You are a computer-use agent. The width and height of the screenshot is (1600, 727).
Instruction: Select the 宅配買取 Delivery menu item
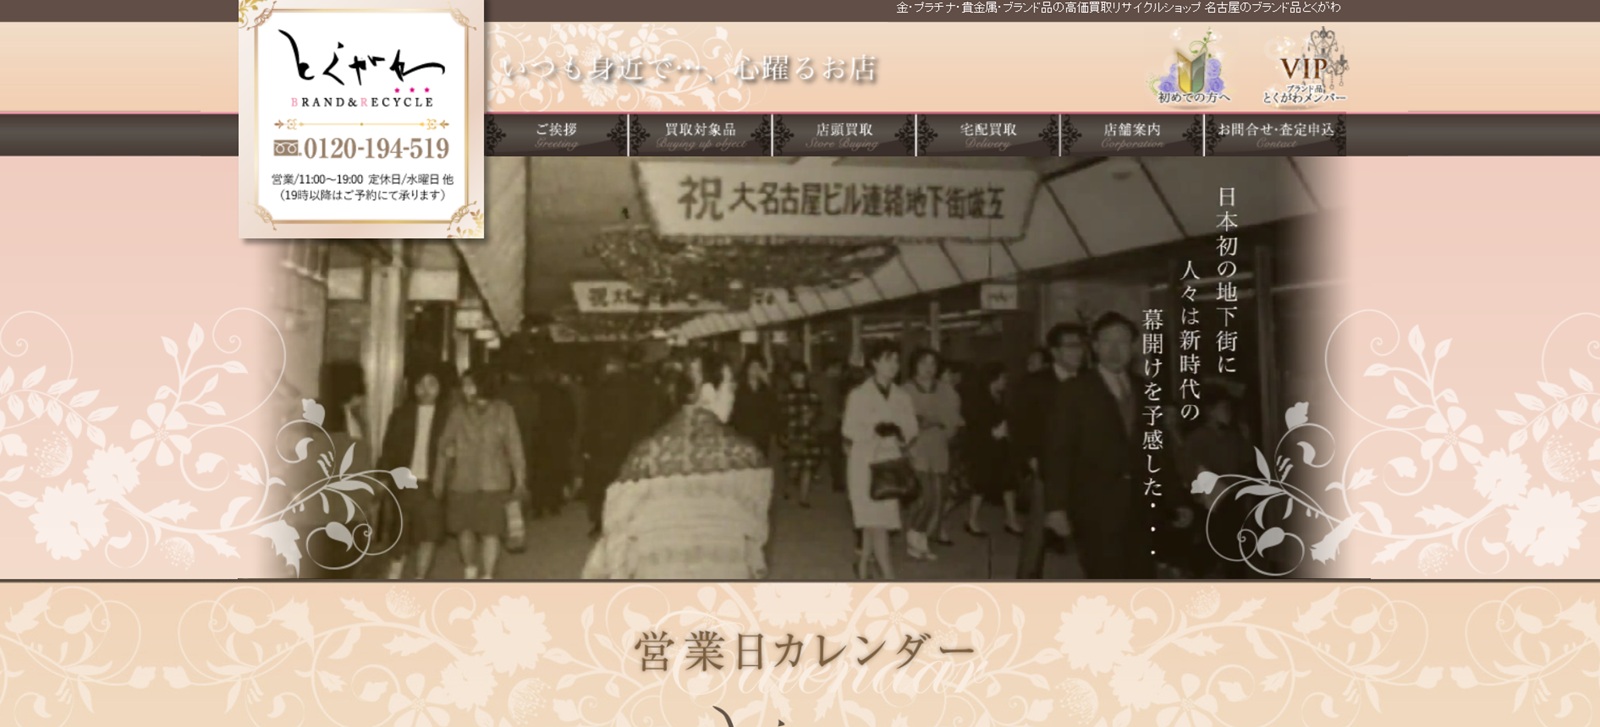(x=988, y=135)
